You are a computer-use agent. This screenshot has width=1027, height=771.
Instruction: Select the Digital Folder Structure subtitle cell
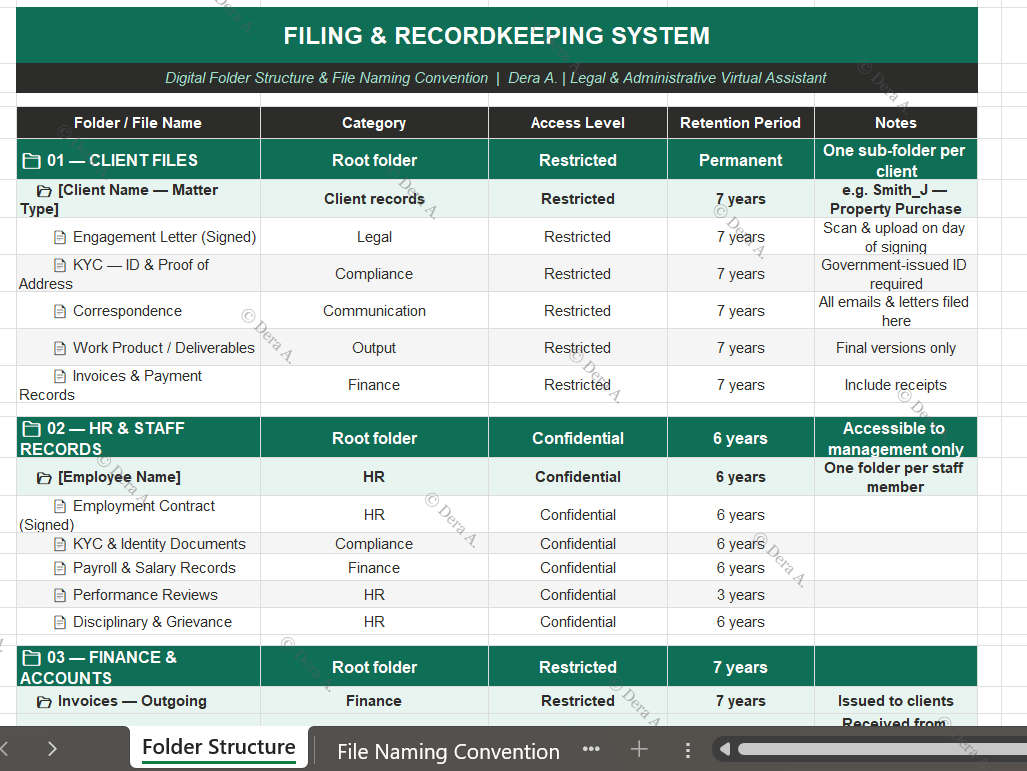coord(496,78)
